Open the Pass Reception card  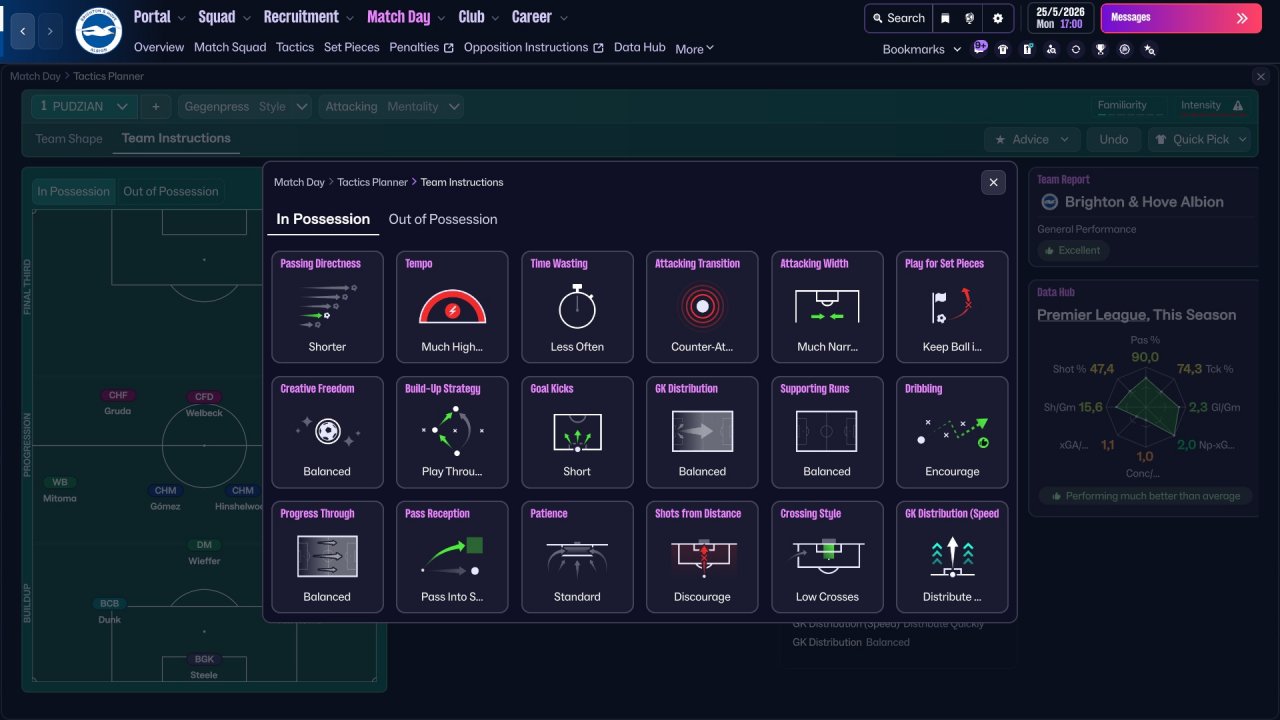[x=452, y=557]
